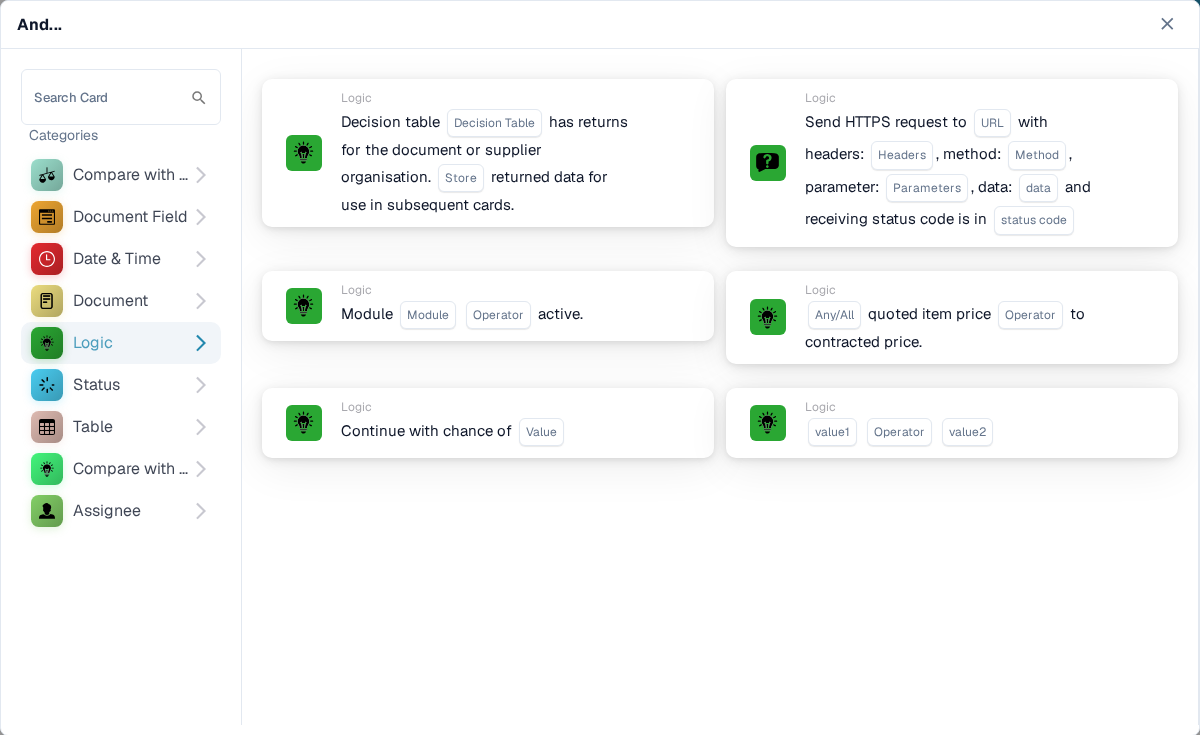
Task: Click the status code placeholder chip
Action: (x=1034, y=220)
